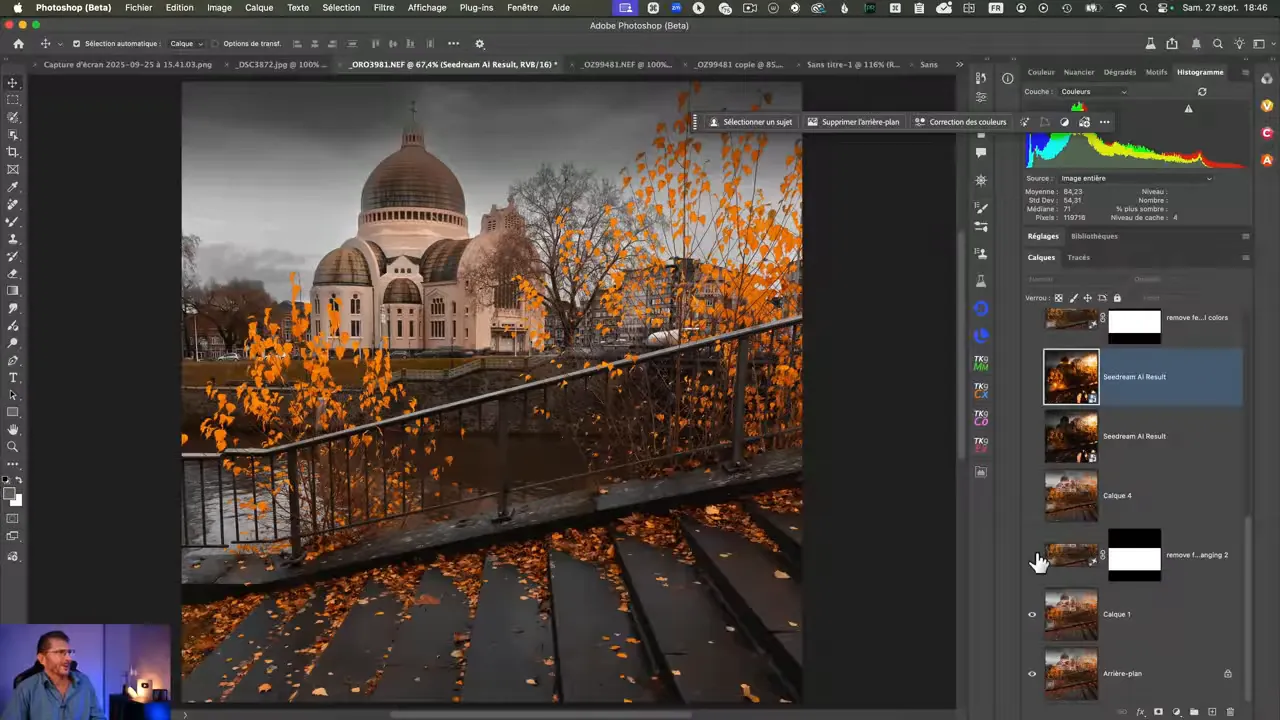
Task: Hide the Calque 1 layer
Action: click(1032, 614)
